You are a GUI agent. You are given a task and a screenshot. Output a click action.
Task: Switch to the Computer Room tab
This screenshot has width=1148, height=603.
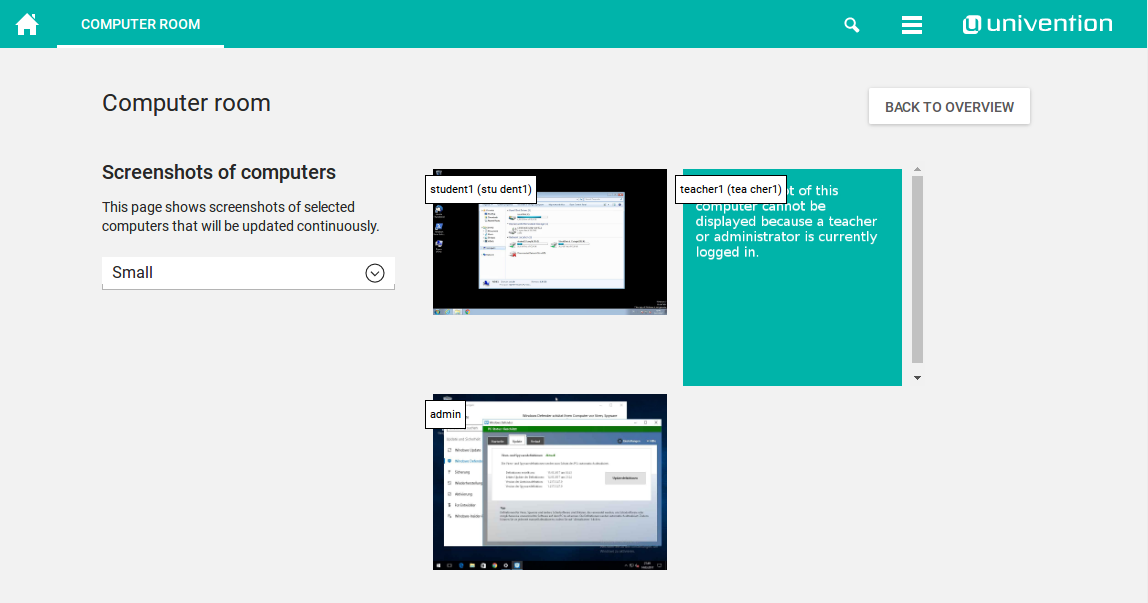click(140, 24)
